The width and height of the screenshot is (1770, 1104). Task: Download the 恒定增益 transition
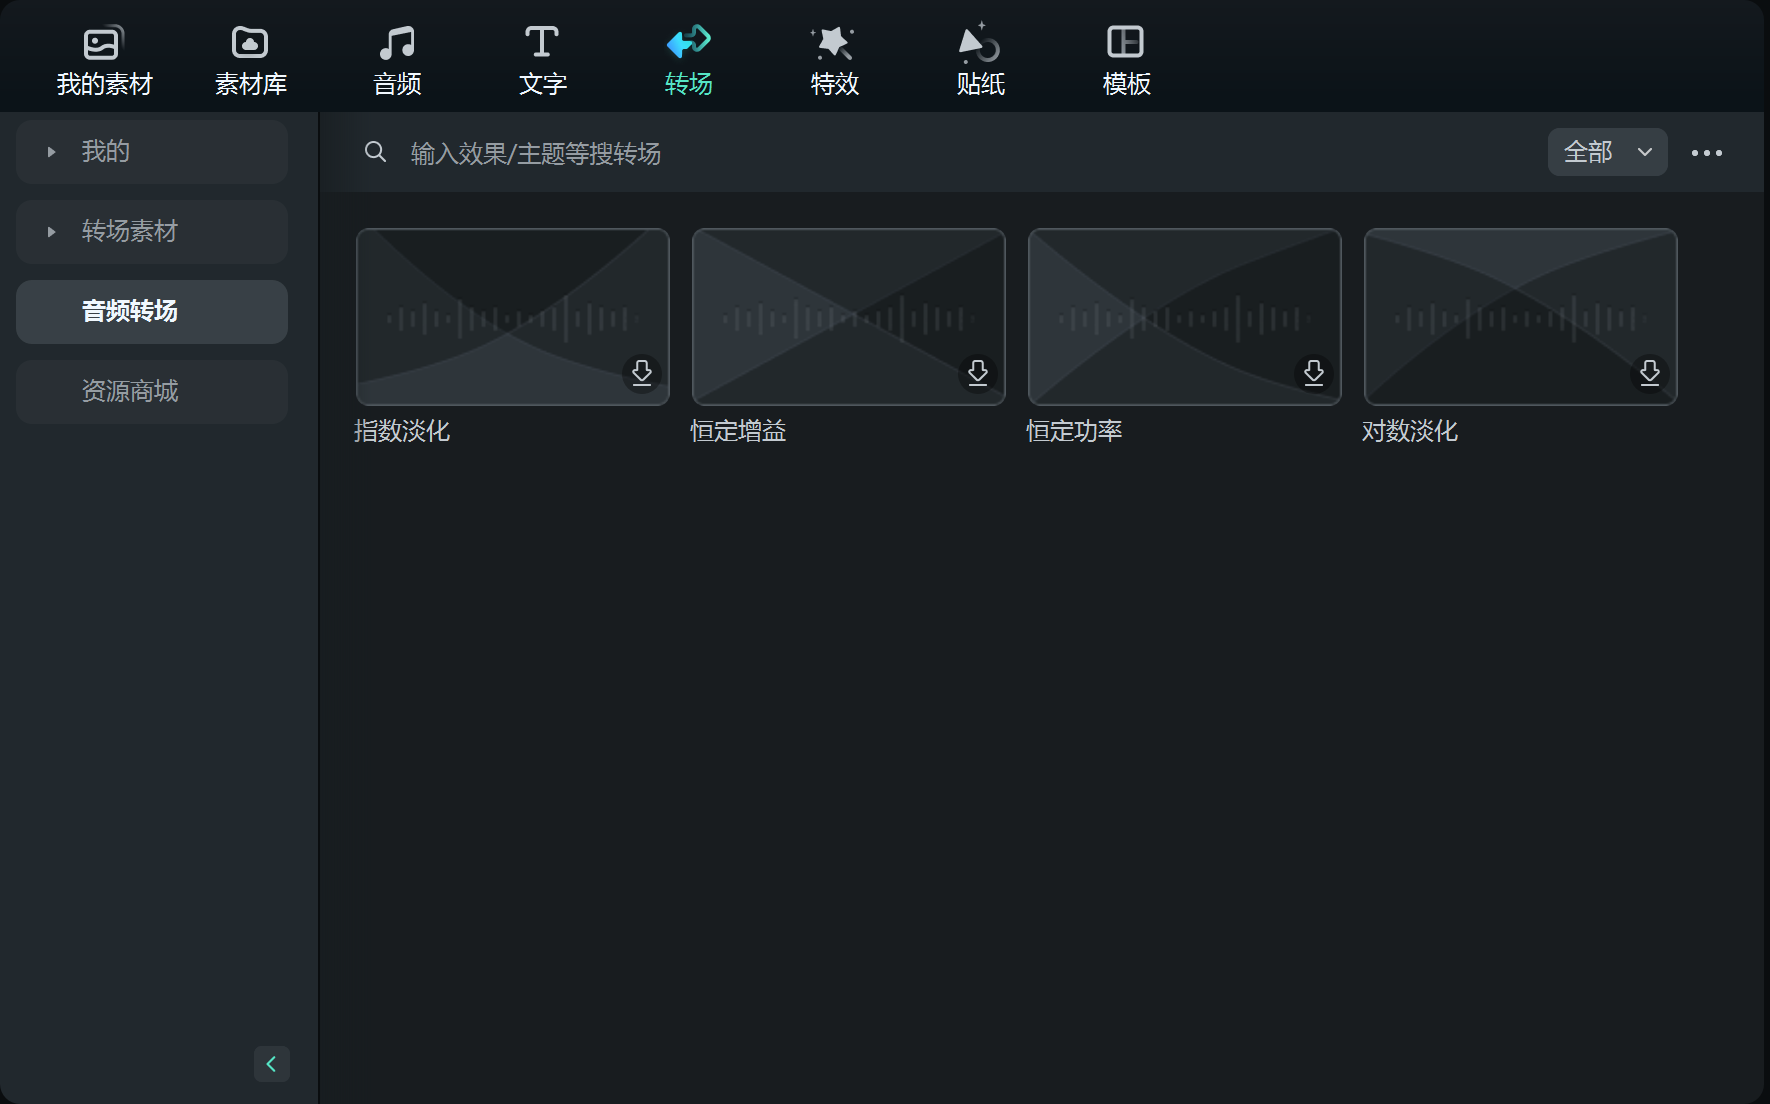978,373
